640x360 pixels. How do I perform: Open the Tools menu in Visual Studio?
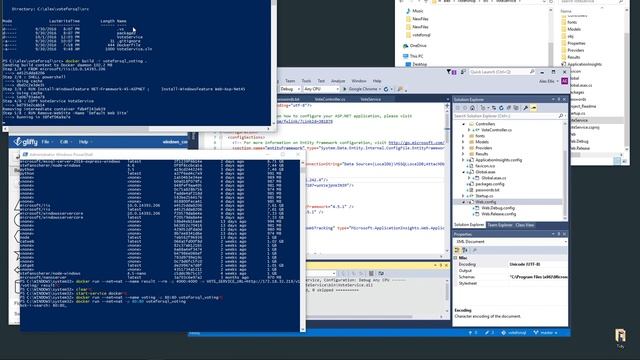306,81
